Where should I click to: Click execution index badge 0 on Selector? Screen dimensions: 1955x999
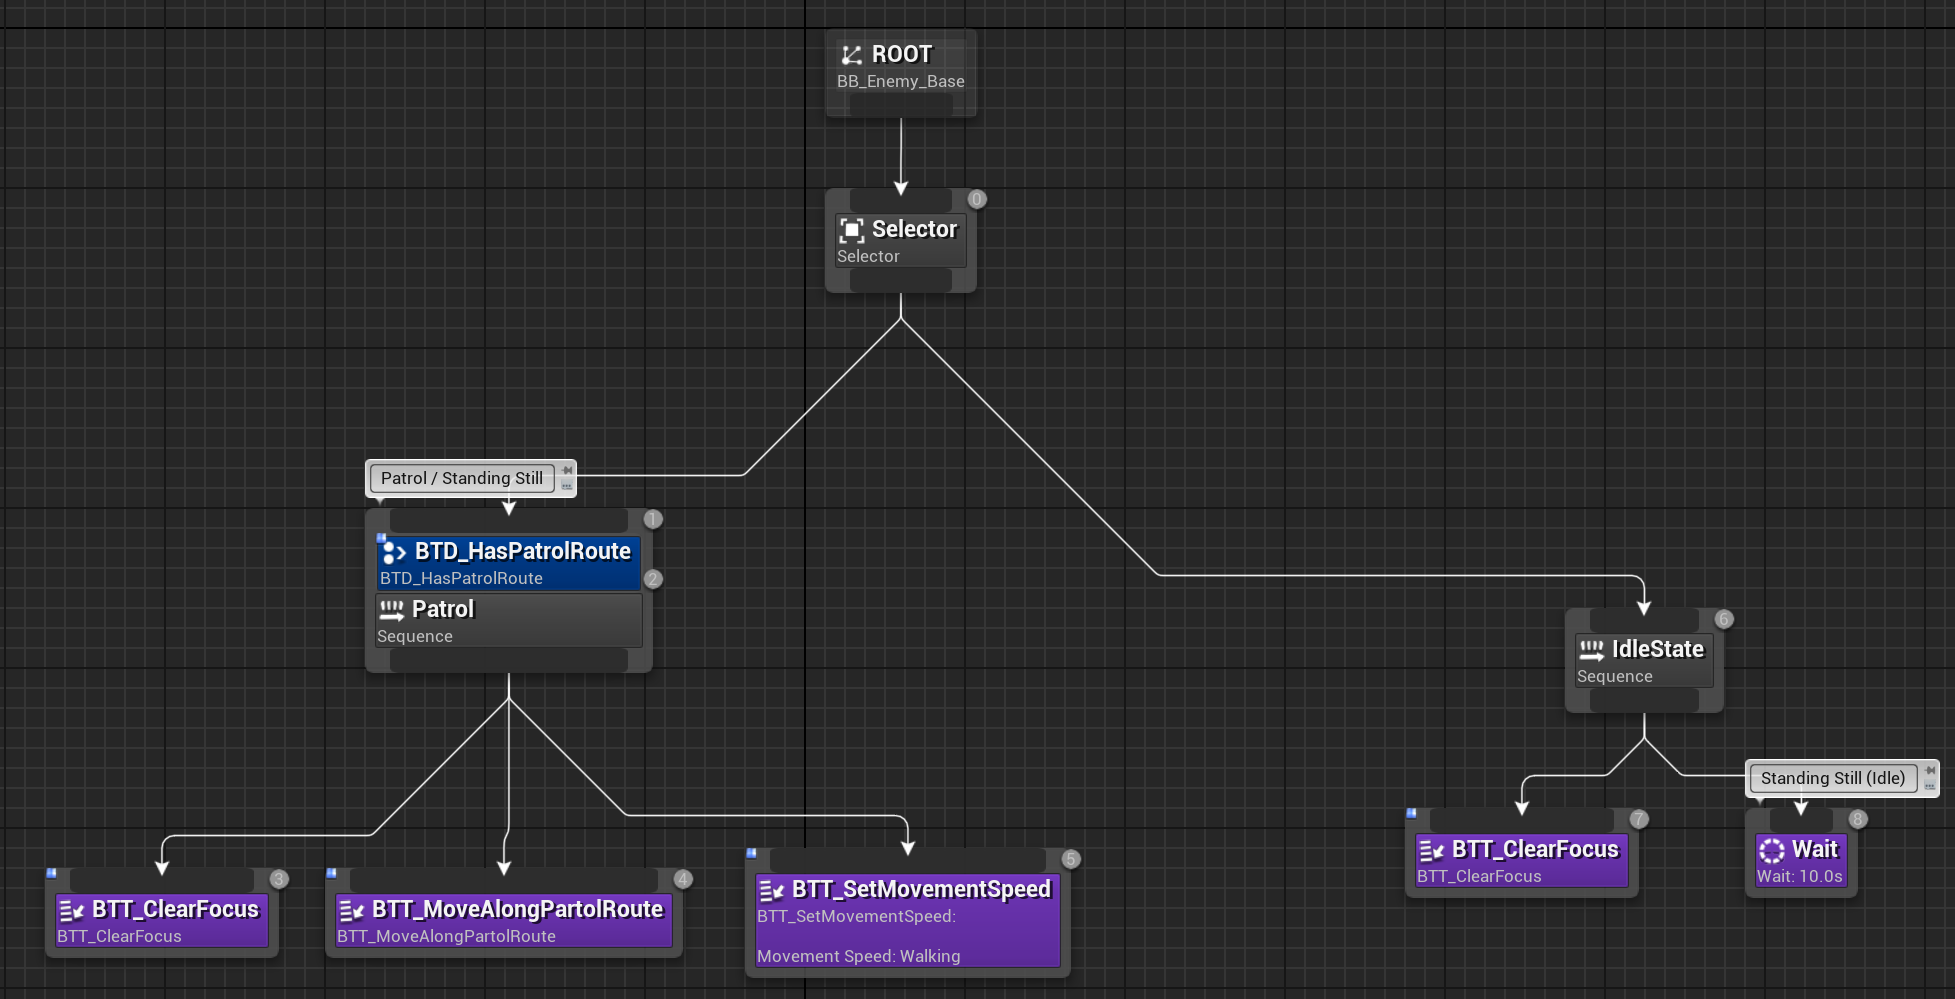coord(977,199)
